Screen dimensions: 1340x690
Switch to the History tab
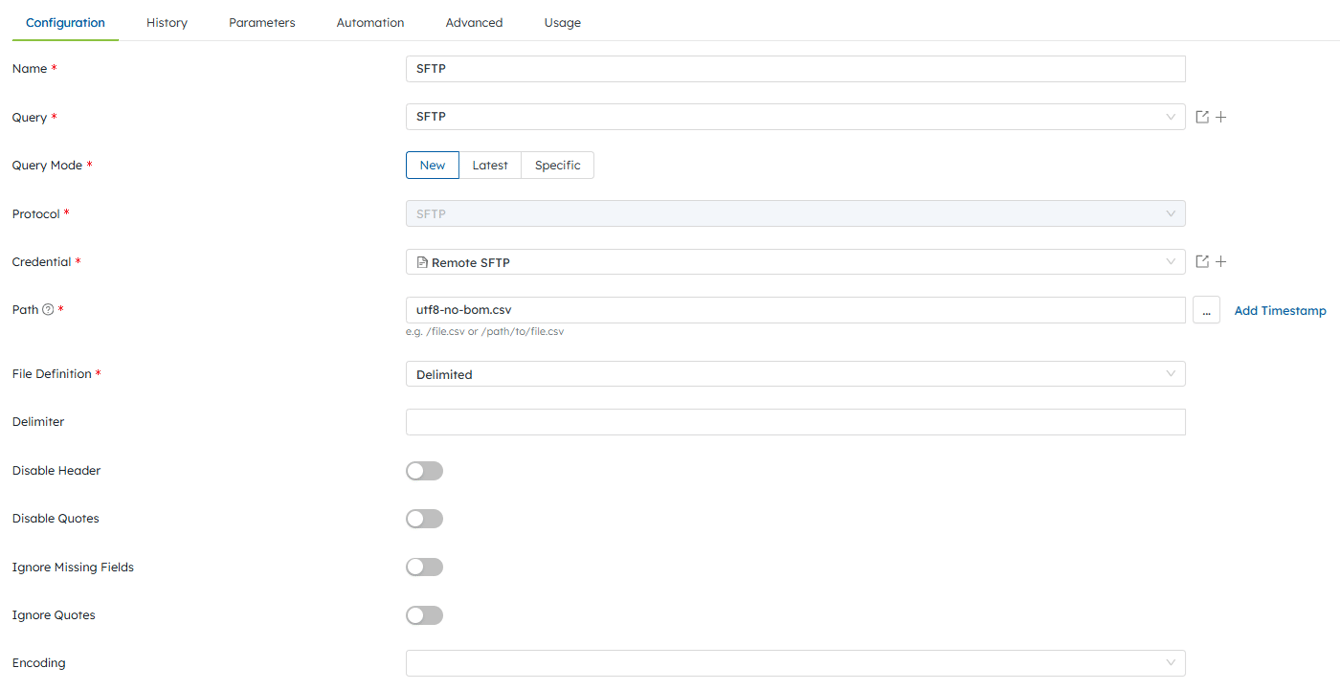click(x=167, y=22)
